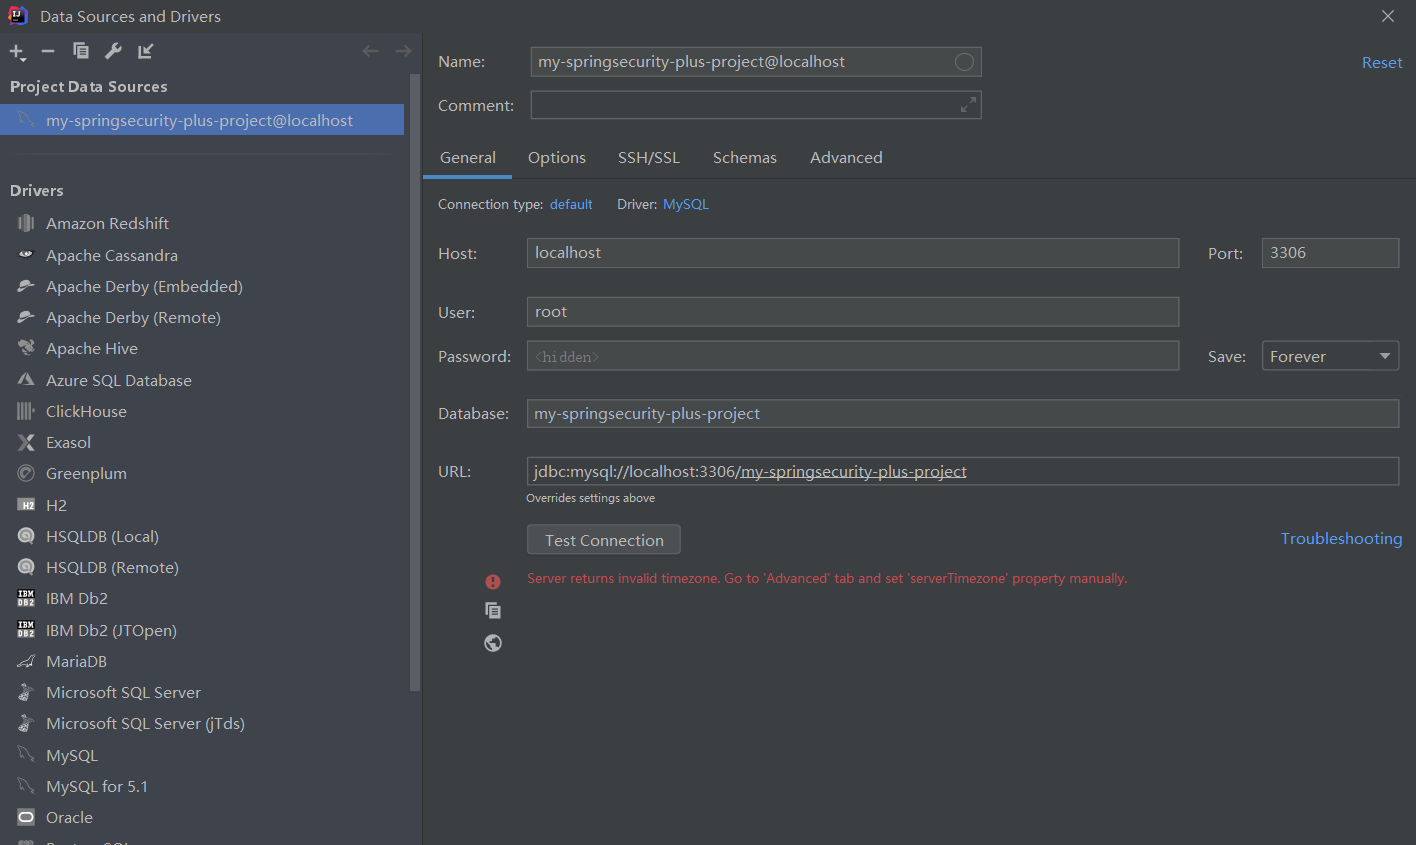Expand the Comment field editor
The height and width of the screenshot is (845, 1416).
pos(968,105)
